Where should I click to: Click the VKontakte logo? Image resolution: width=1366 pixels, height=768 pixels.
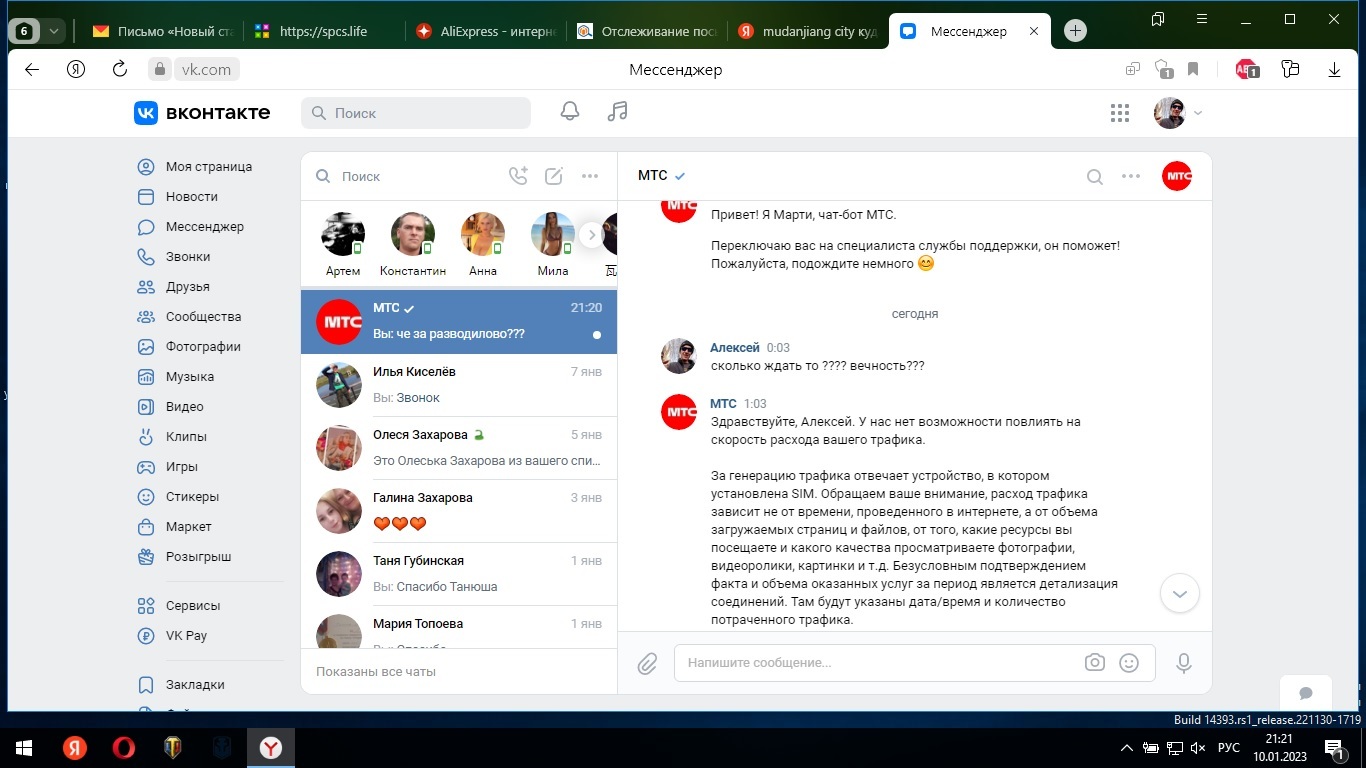tap(202, 113)
